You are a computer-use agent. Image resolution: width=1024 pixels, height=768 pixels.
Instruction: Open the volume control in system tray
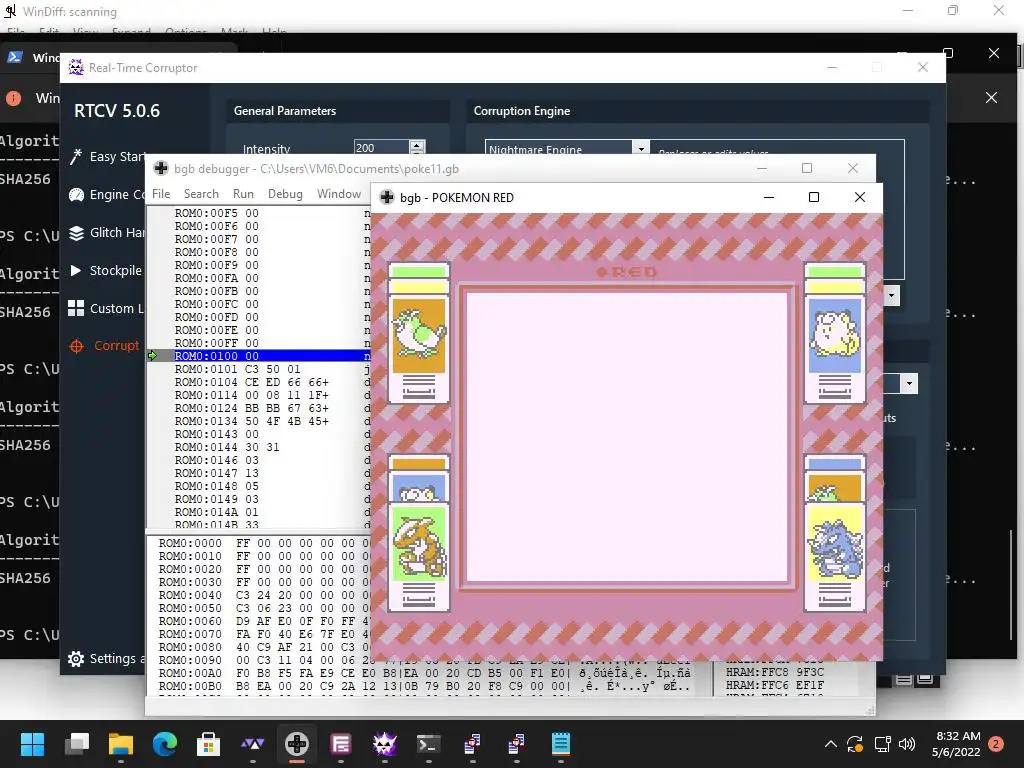pos(906,744)
